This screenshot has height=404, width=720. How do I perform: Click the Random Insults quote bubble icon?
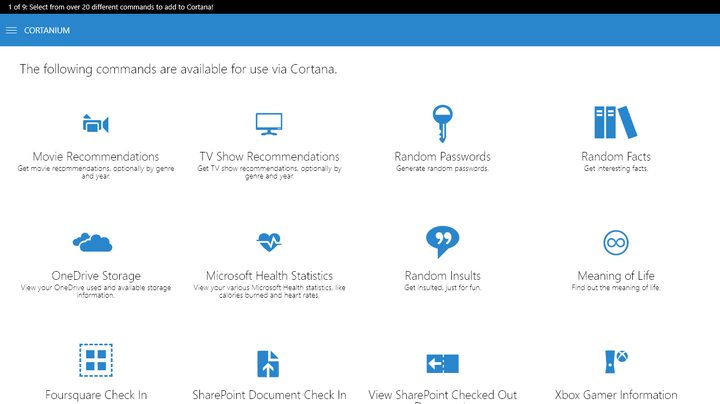pyautogui.click(x=442, y=241)
